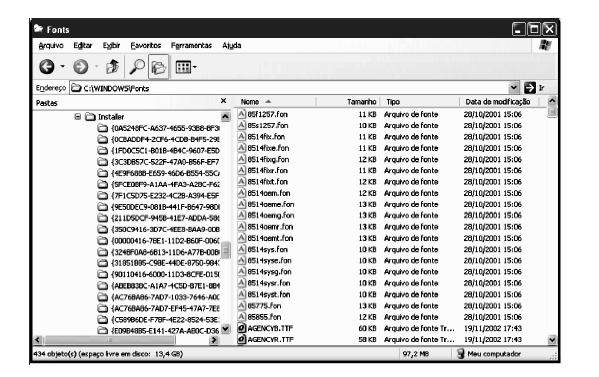The image size is (599, 377).
Task: Toggle the Folders pane button
Action: 159,67
